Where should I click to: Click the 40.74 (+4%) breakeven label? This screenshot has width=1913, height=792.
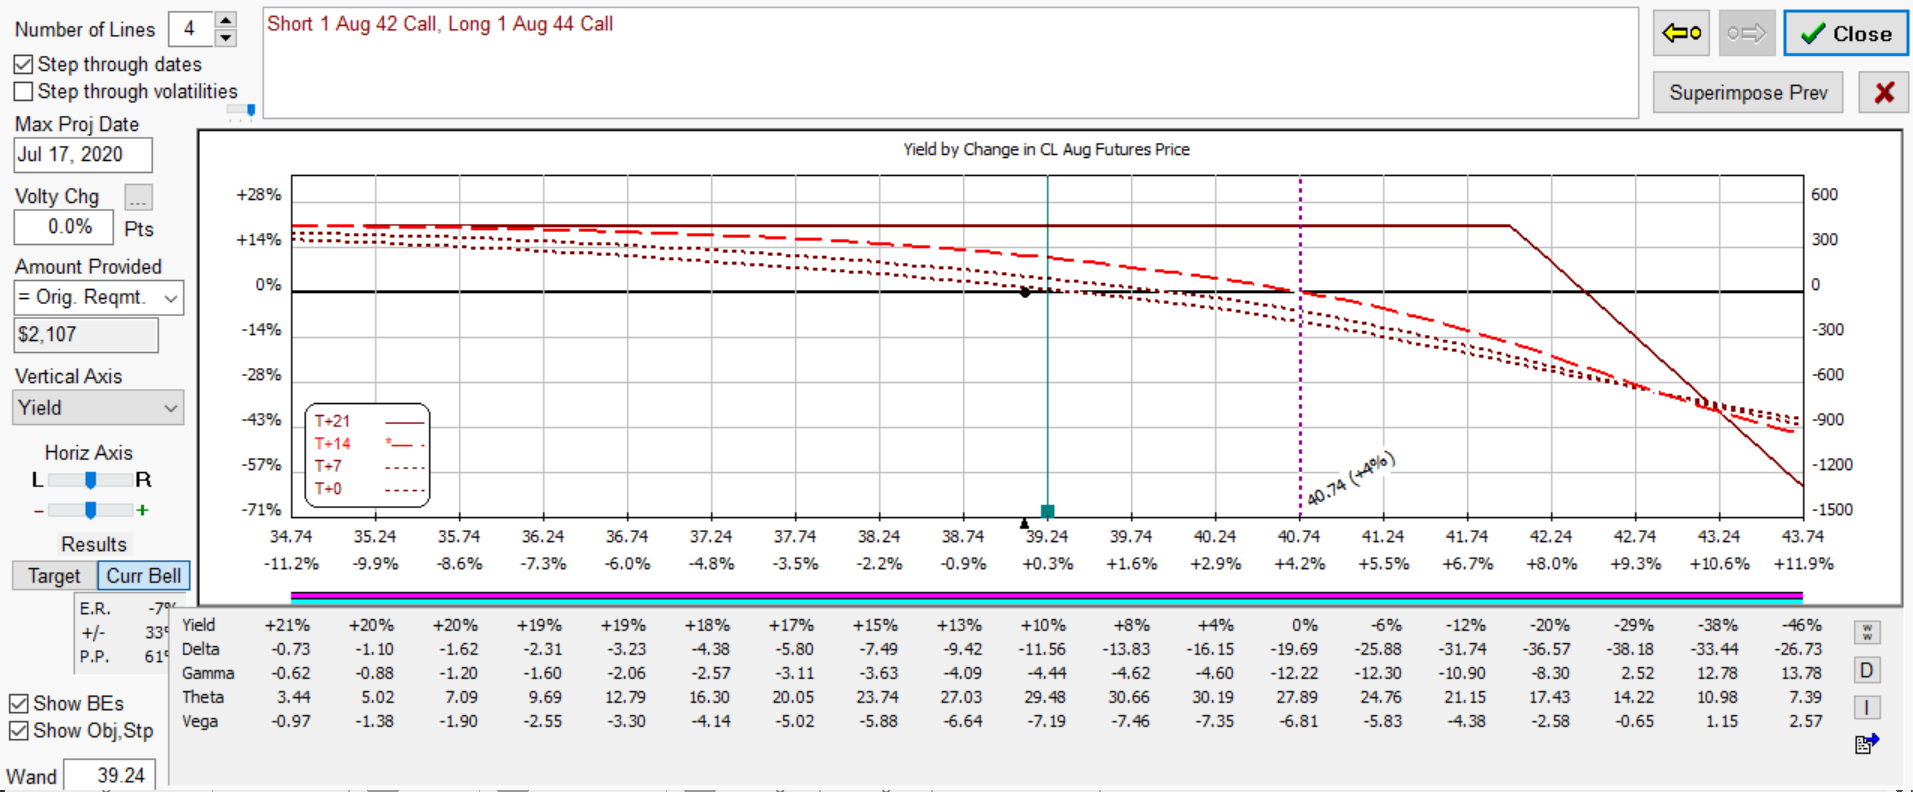coord(1350,478)
